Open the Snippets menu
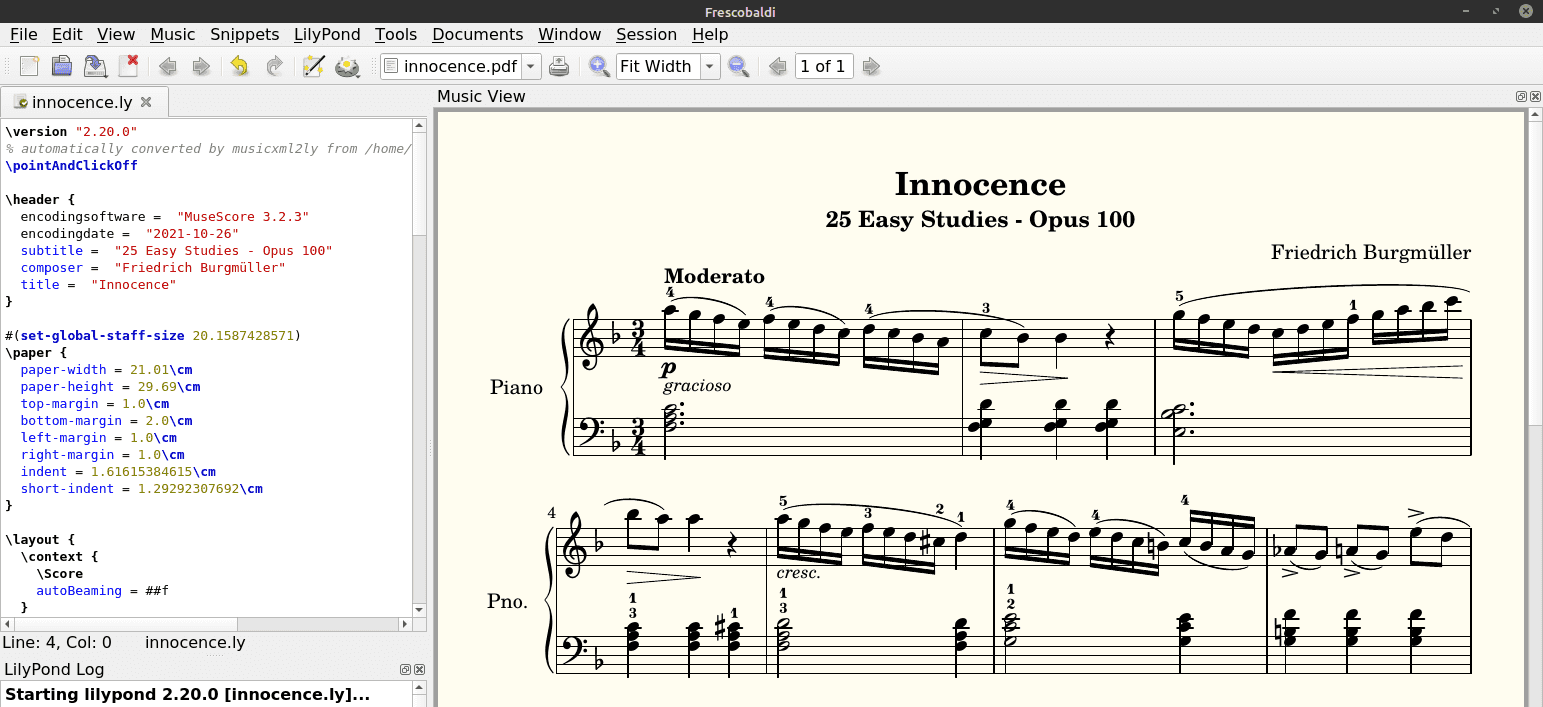1543x707 pixels. click(x=244, y=34)
